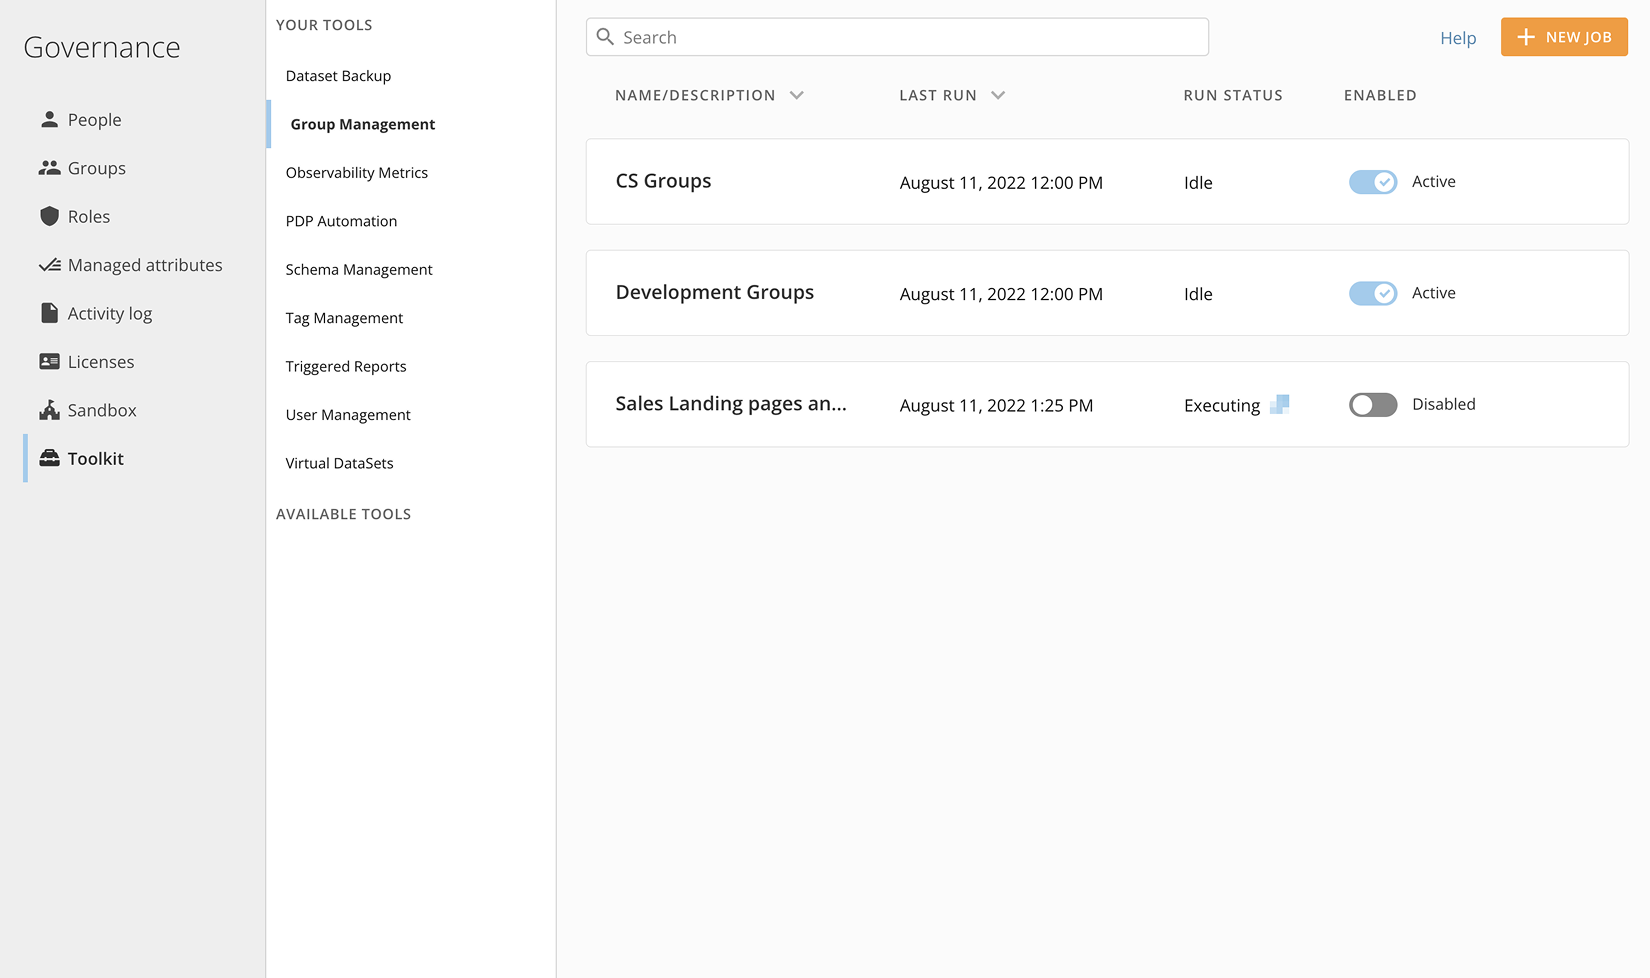The image size is (1650, 978).
Task: Create a new job
Action: coord(1564,37)
